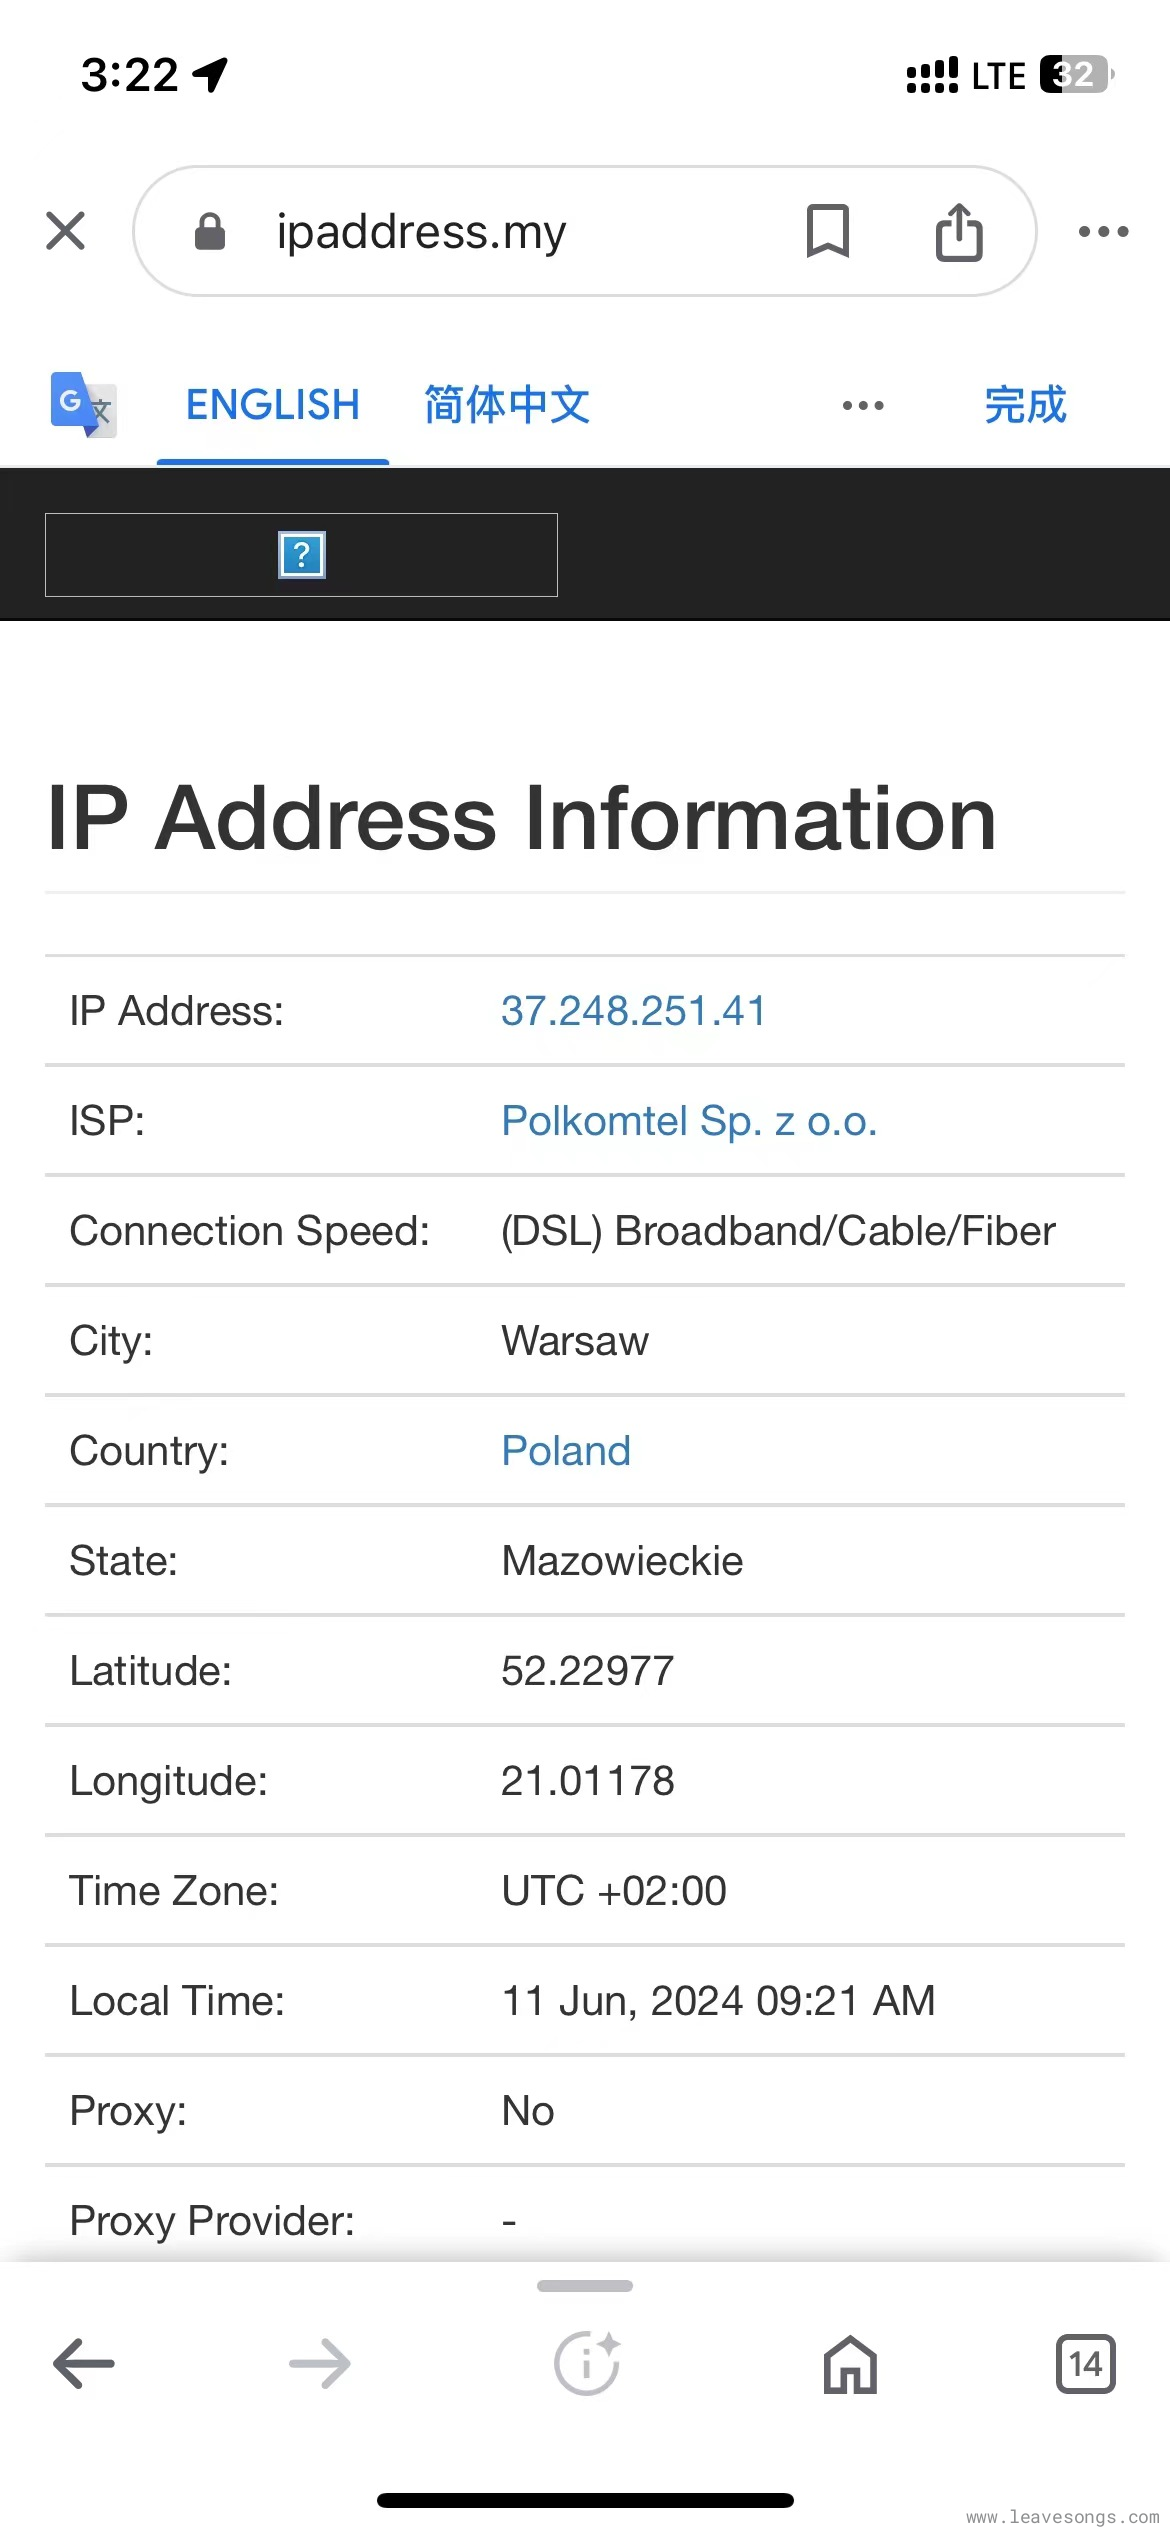Switch translation to ENGLISH tab
This screenshot has height=2532, width=1170.
pyautogui.click(x=272, y=405)
